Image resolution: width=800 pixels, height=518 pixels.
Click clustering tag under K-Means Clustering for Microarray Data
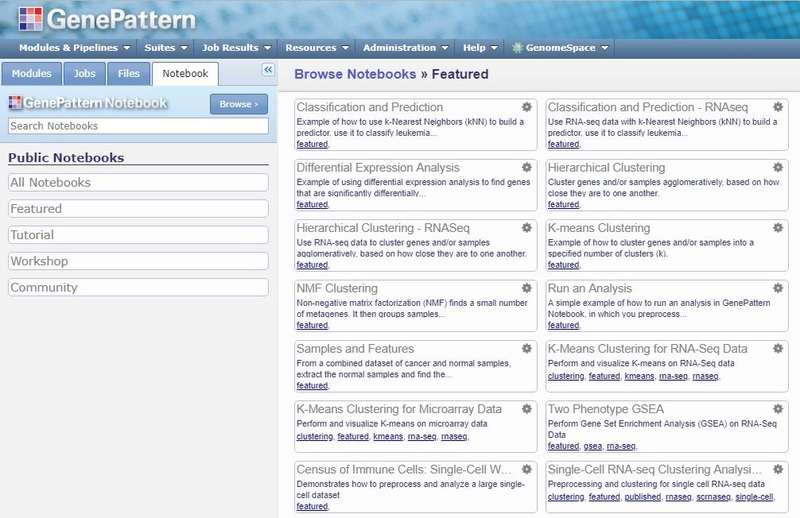(x=314, y=436)
